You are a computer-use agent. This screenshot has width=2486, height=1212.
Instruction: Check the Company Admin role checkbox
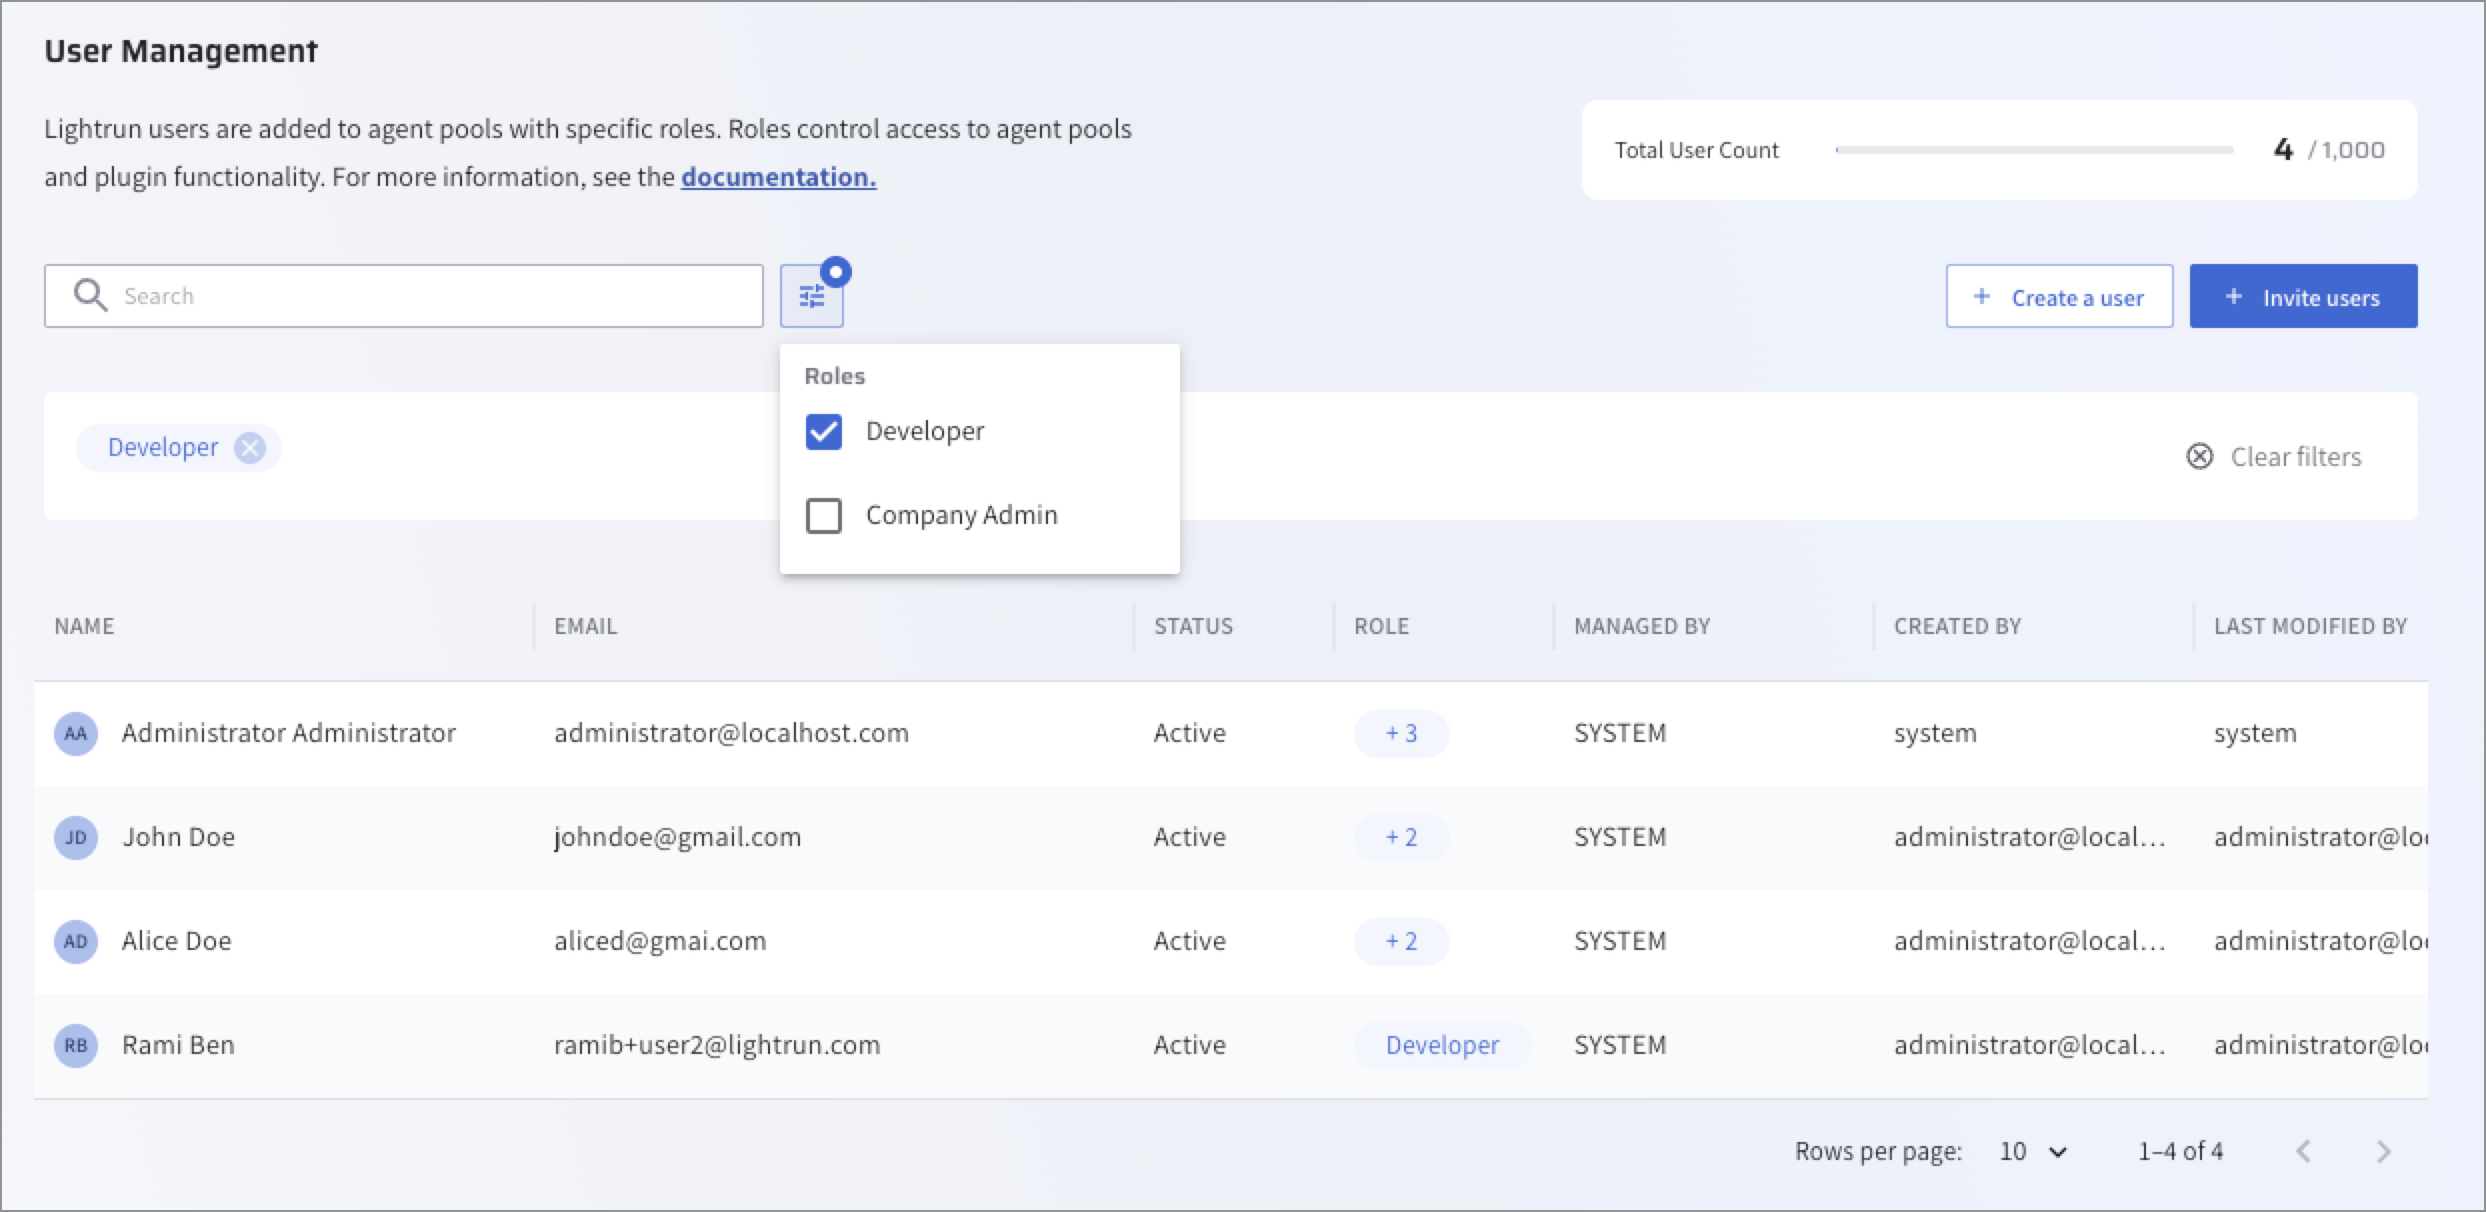coord(824,516)
